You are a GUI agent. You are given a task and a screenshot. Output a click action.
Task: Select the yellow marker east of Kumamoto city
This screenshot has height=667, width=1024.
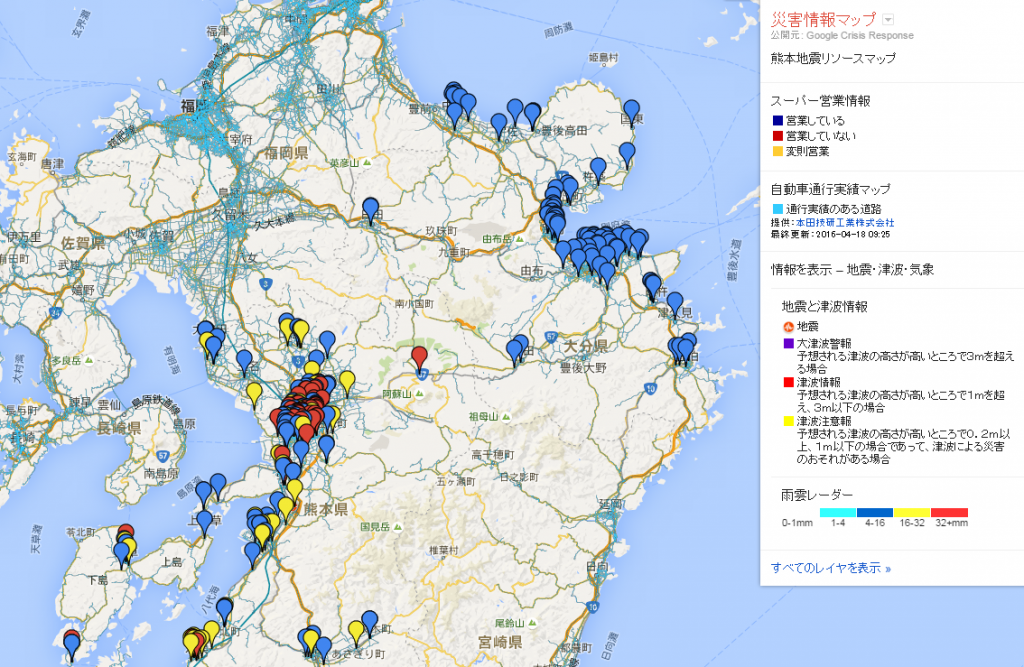[347, 381]
